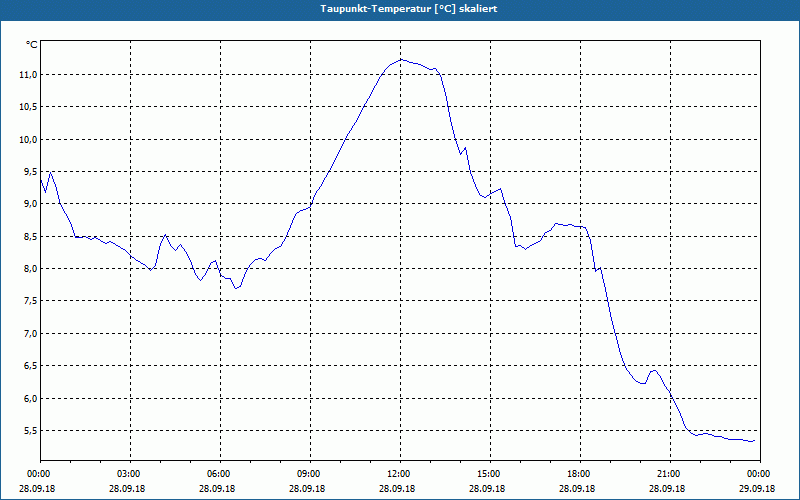Select the 6,5 y-axis label
800x500 pixels.
[x=30, y=366]
